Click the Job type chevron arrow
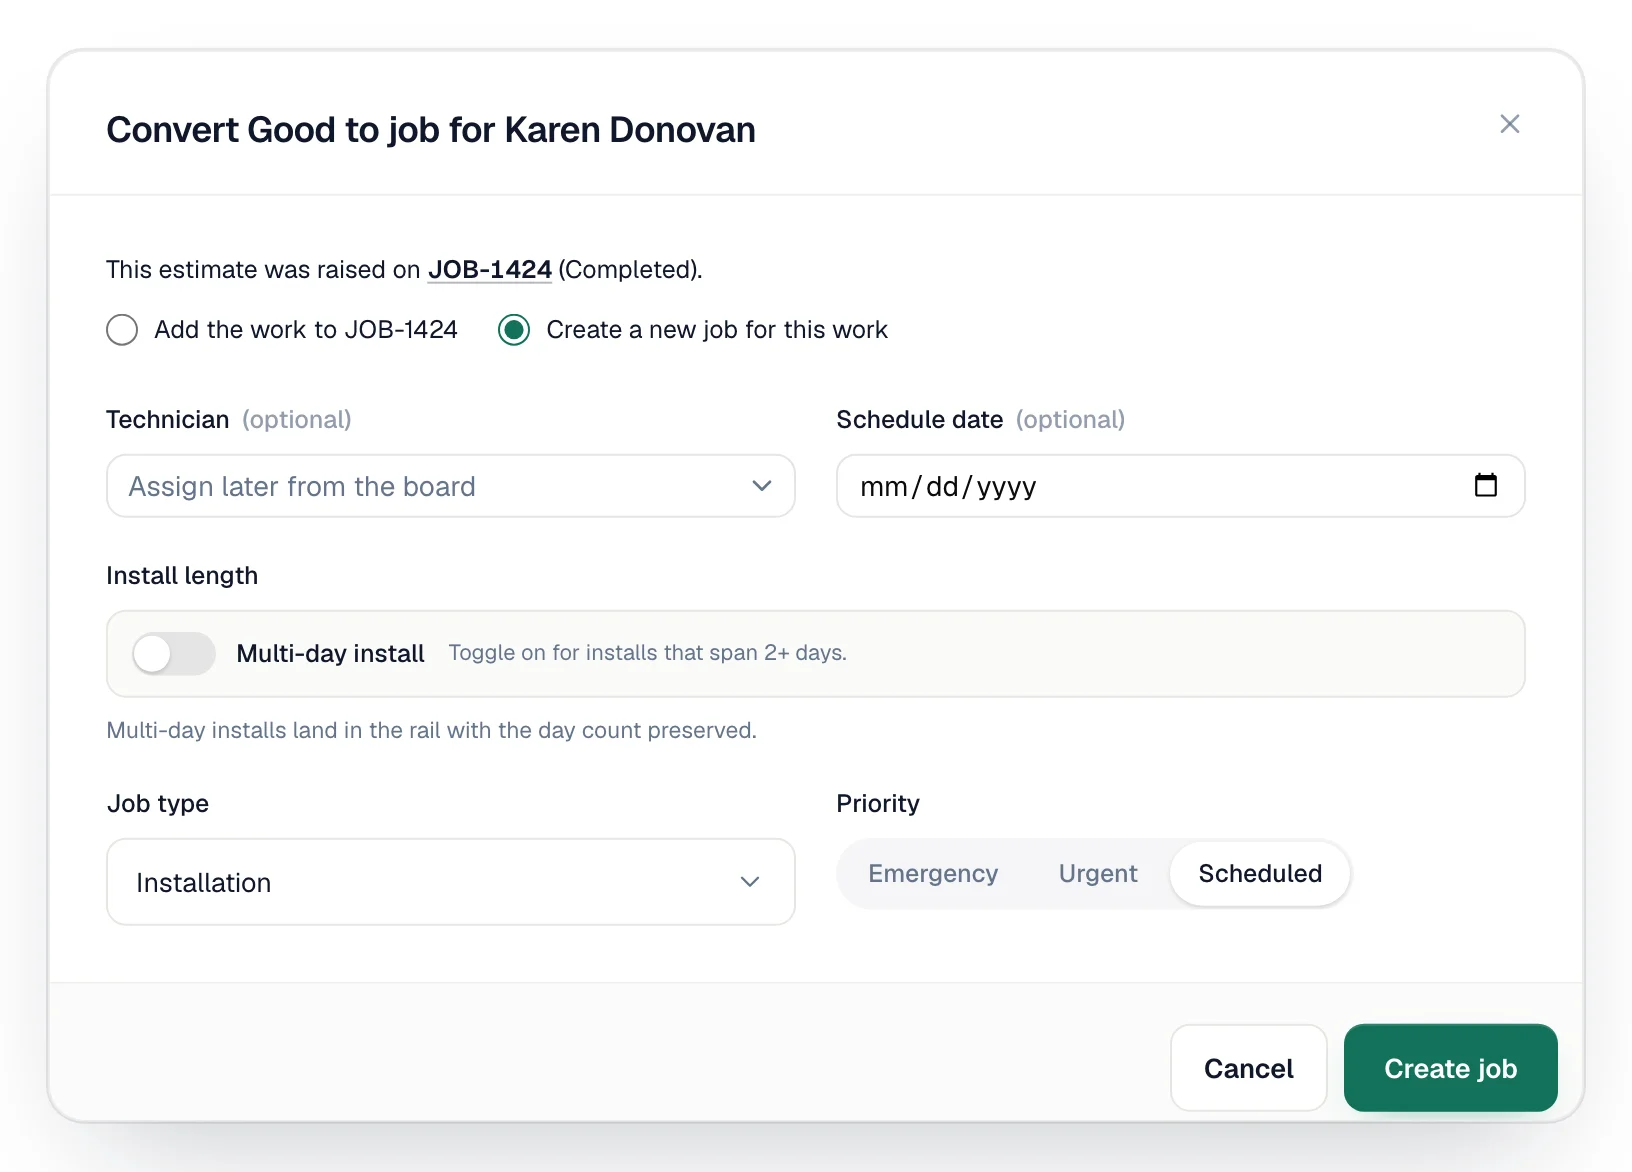The width and height of the screenshot is (1632, 1172). 750,882
